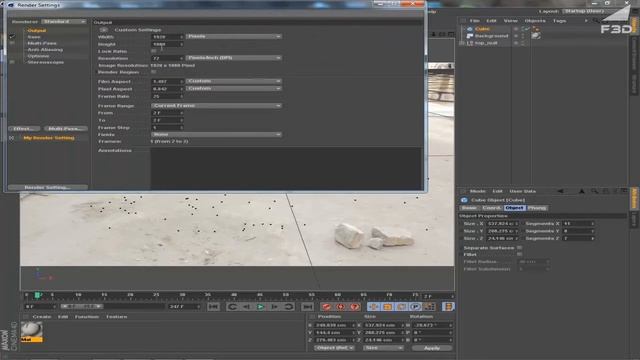Toggle point level animation icon
Image resolution: width=640 pixels, height=360 pixels.
(x=429, y=307)
